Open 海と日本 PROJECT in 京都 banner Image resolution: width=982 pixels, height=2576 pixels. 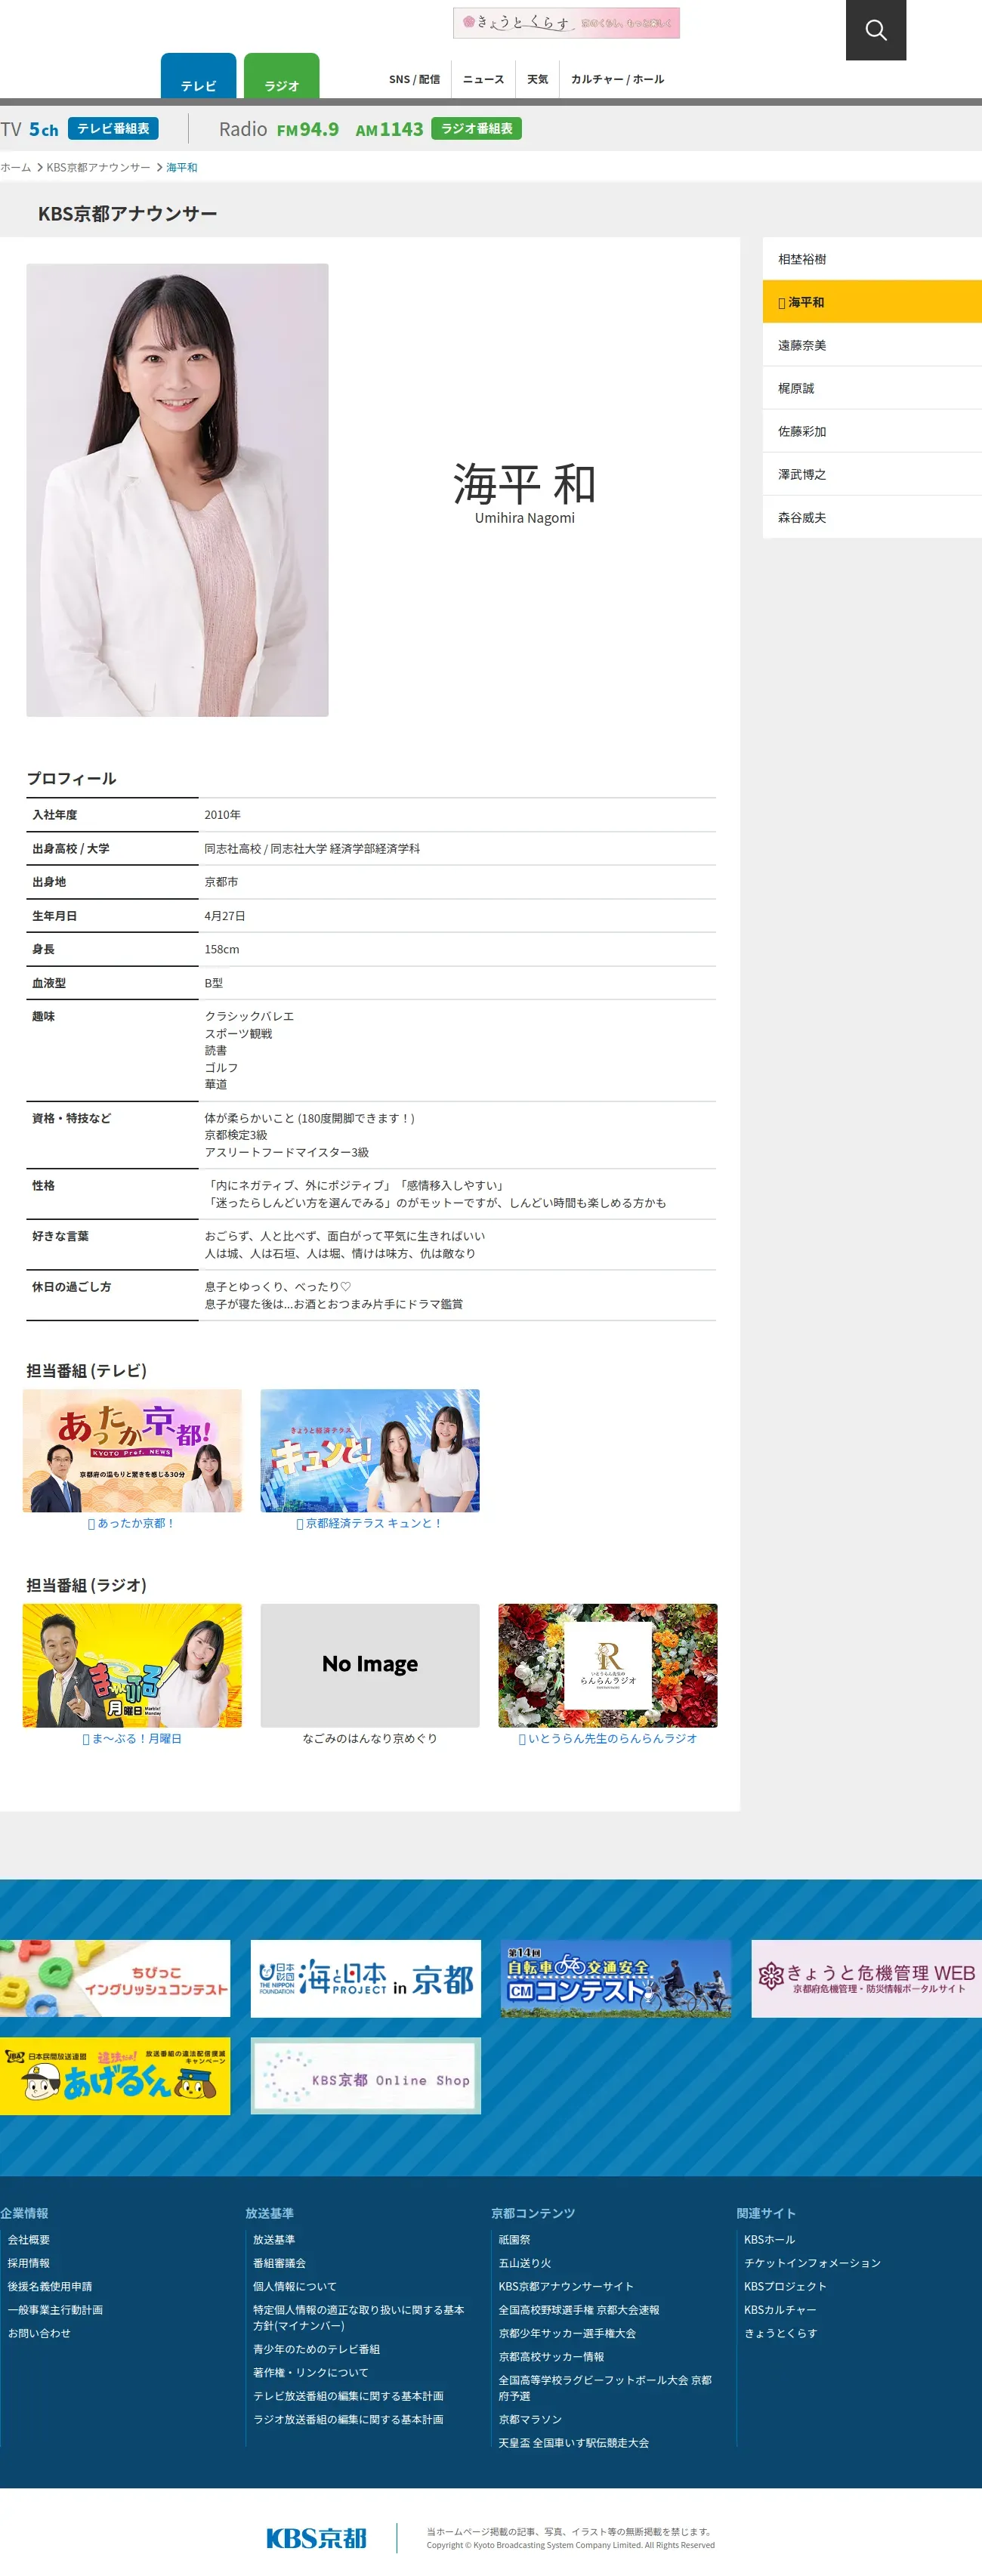coord(366,1979)
